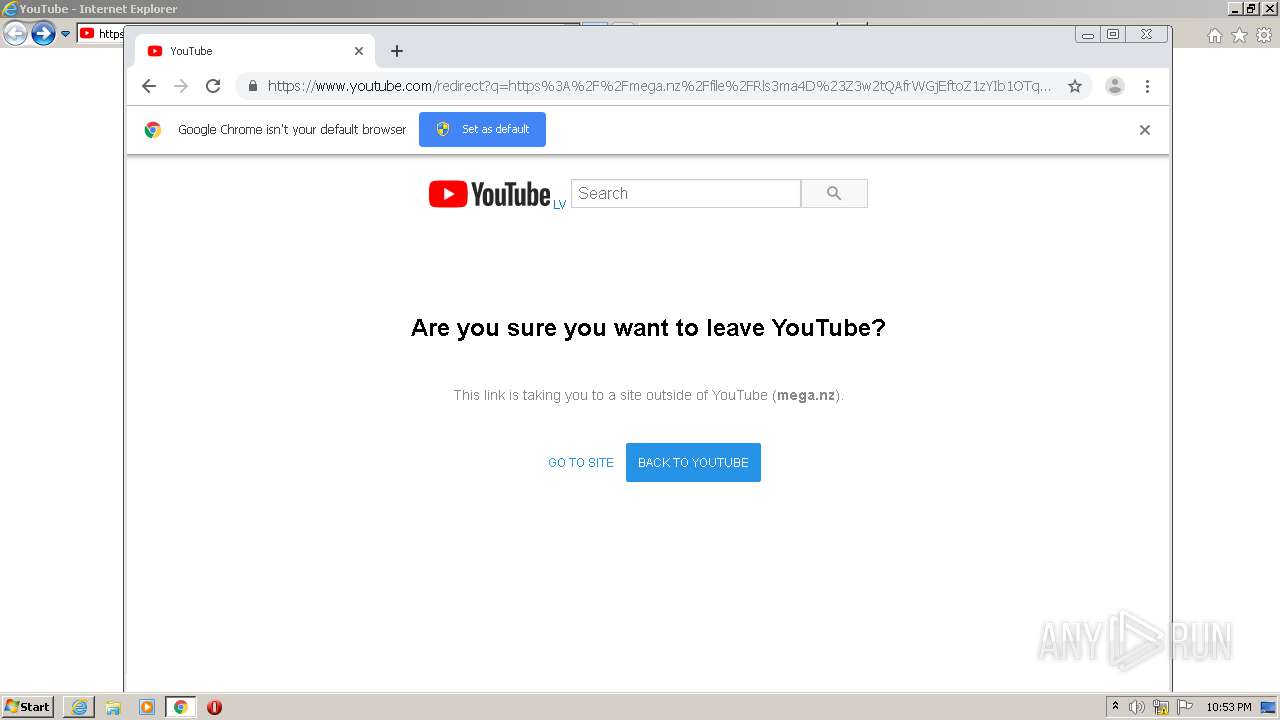Open Internet Explorer's Favorites star
Viewport: 1280px width, 720px height.
click(x=1239, y=35)
